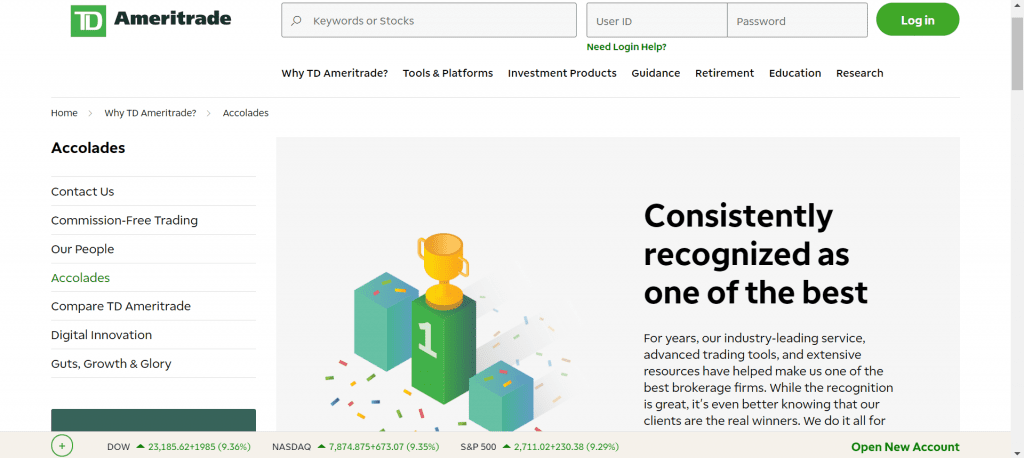1024x458 pixels.
Task: Open the Need Login Help link
Action: 626,47
